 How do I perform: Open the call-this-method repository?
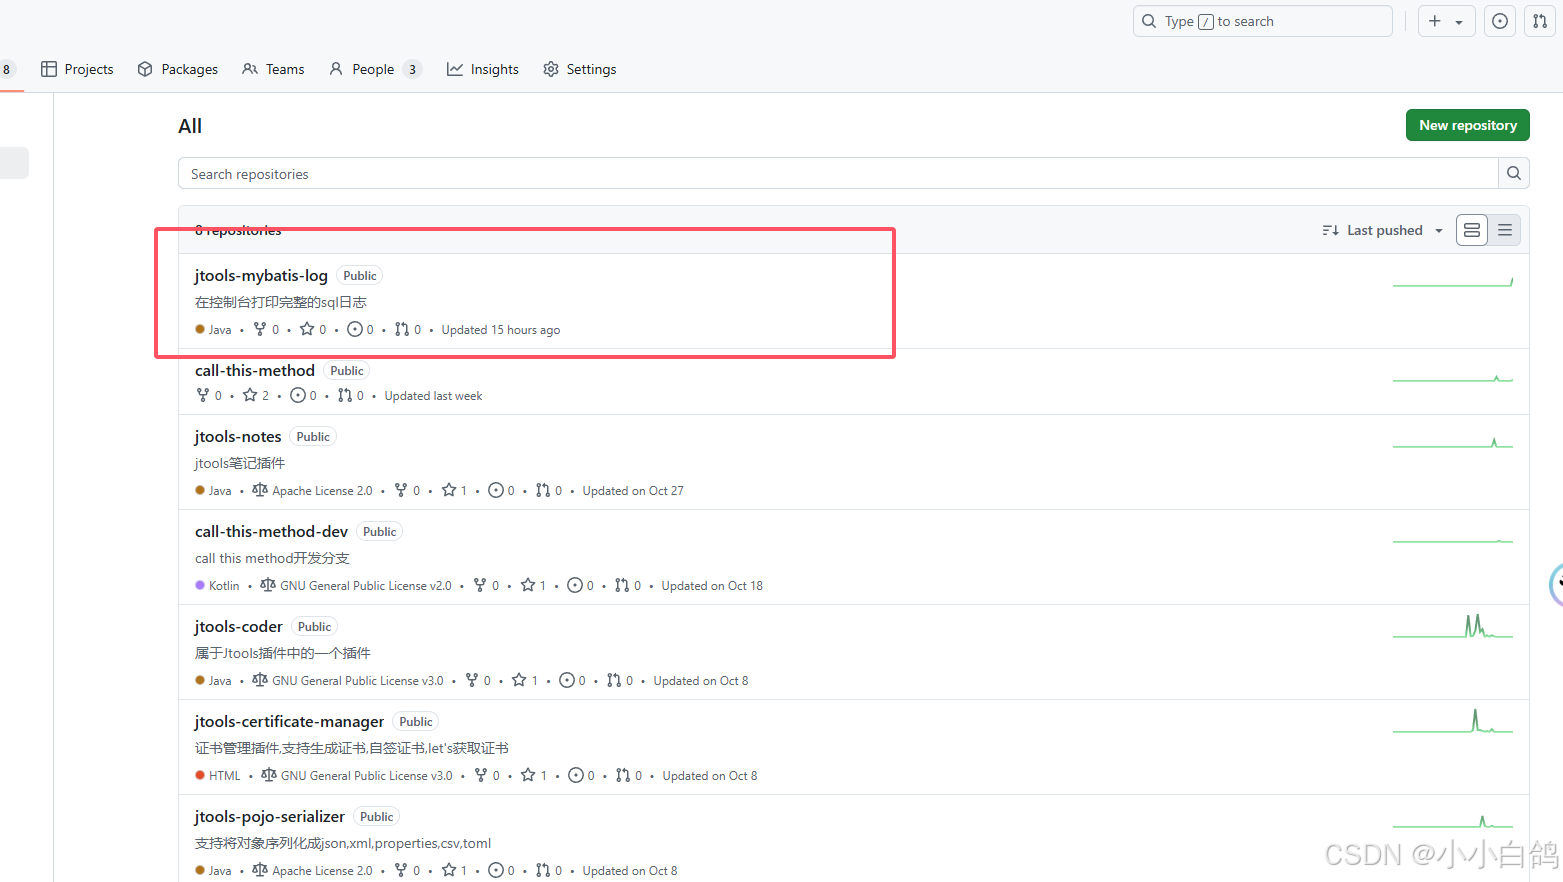[255, 370]
